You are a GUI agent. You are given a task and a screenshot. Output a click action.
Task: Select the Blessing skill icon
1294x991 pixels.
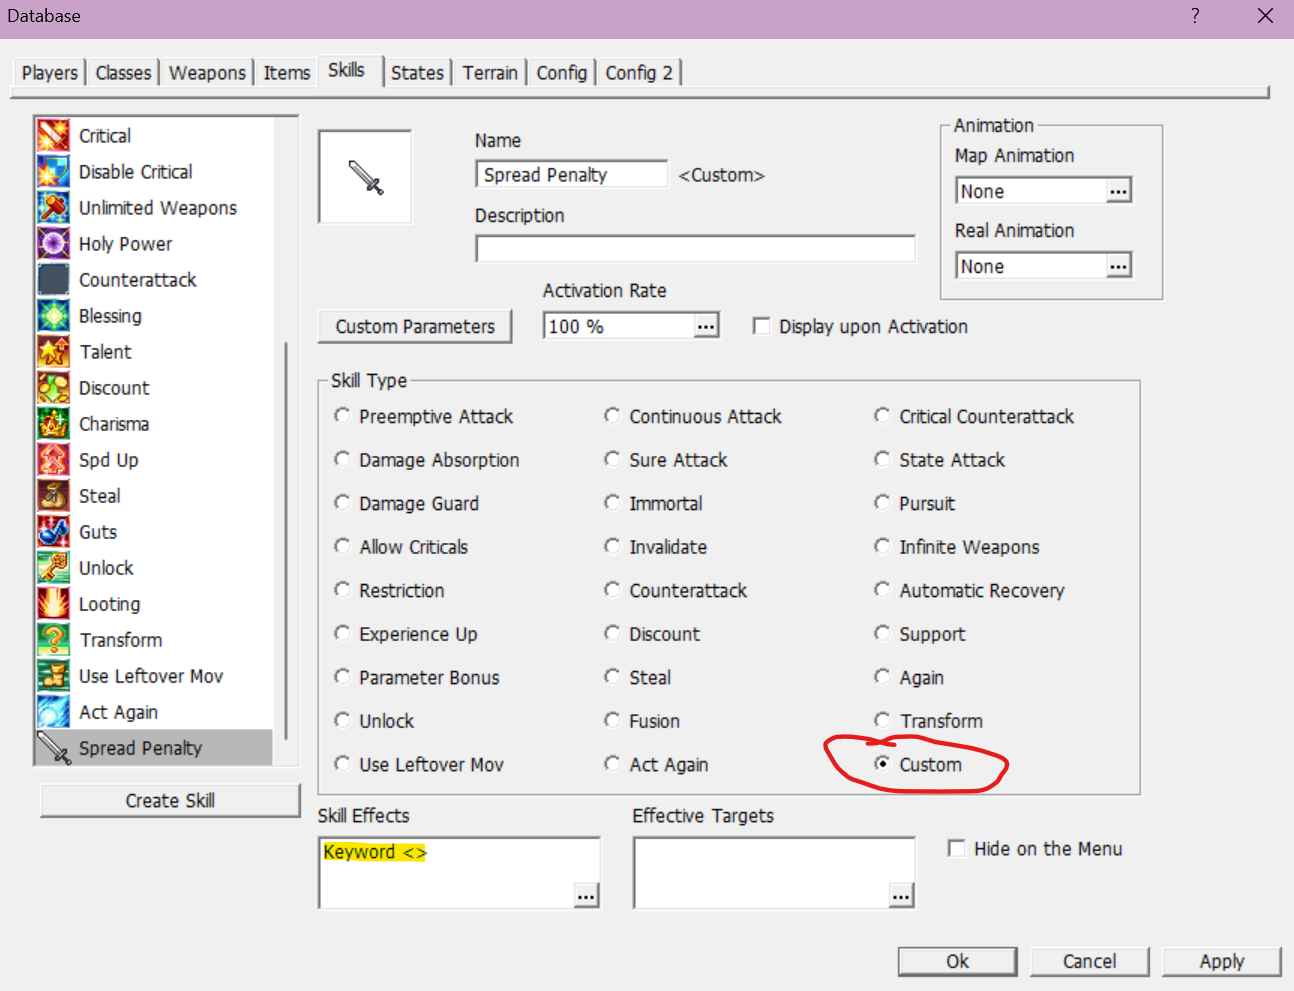(53, 316)
